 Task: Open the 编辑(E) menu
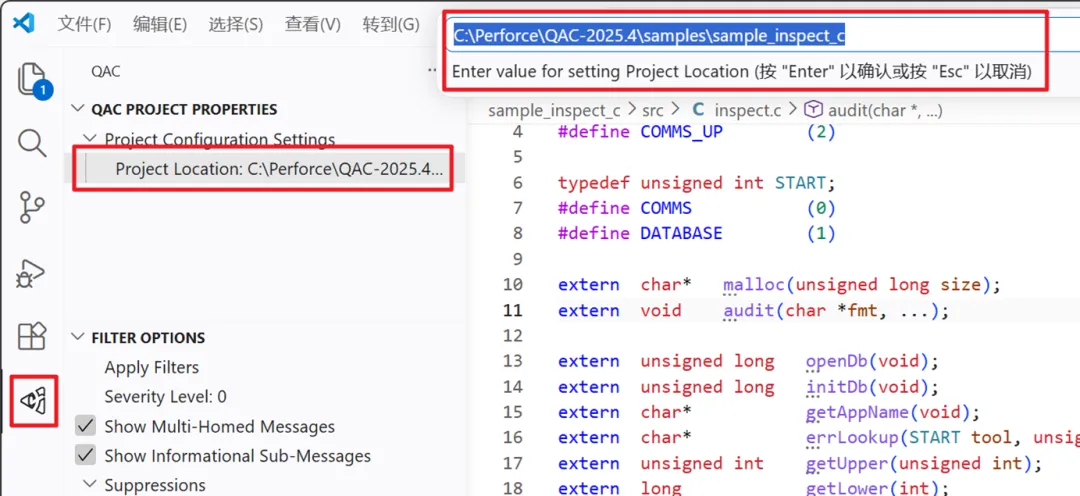160,24
